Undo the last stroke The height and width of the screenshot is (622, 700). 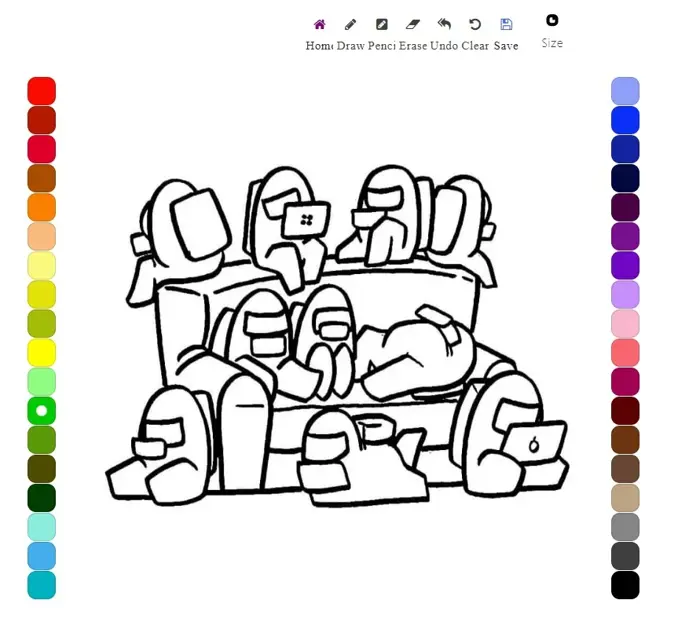pos(444,25)
